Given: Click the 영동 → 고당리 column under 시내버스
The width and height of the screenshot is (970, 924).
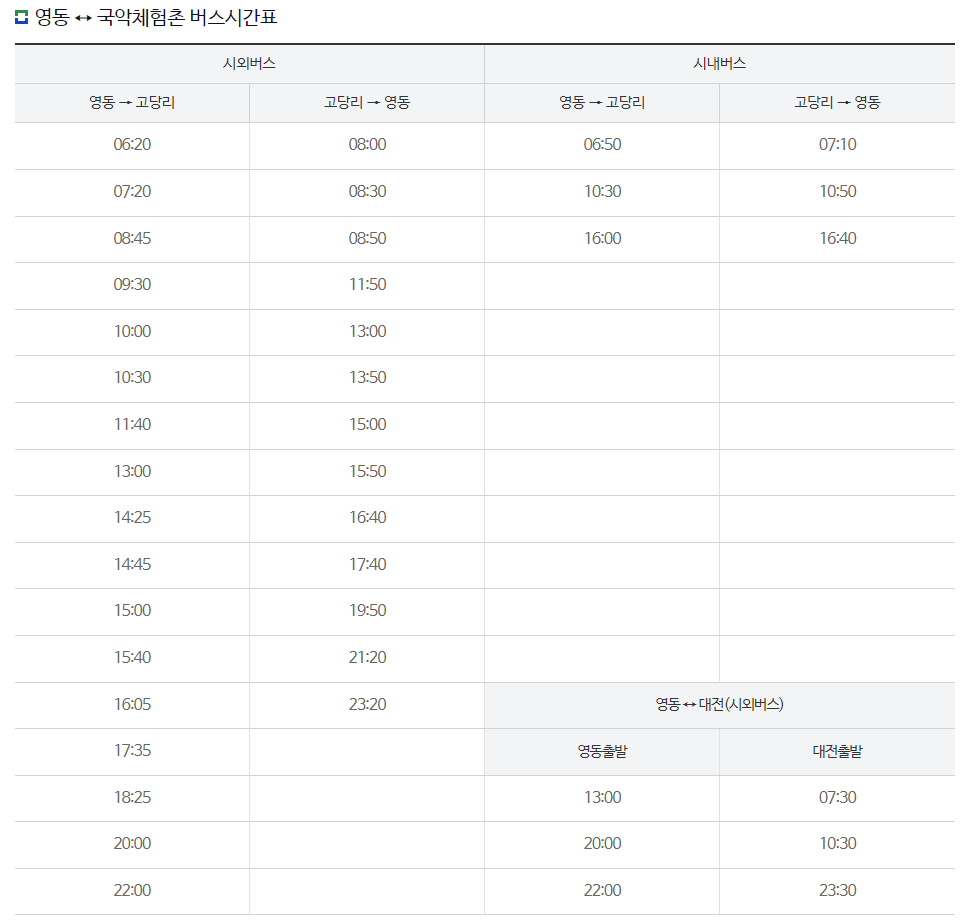Looking at the screenshot, I should click(x=601, y=102).
